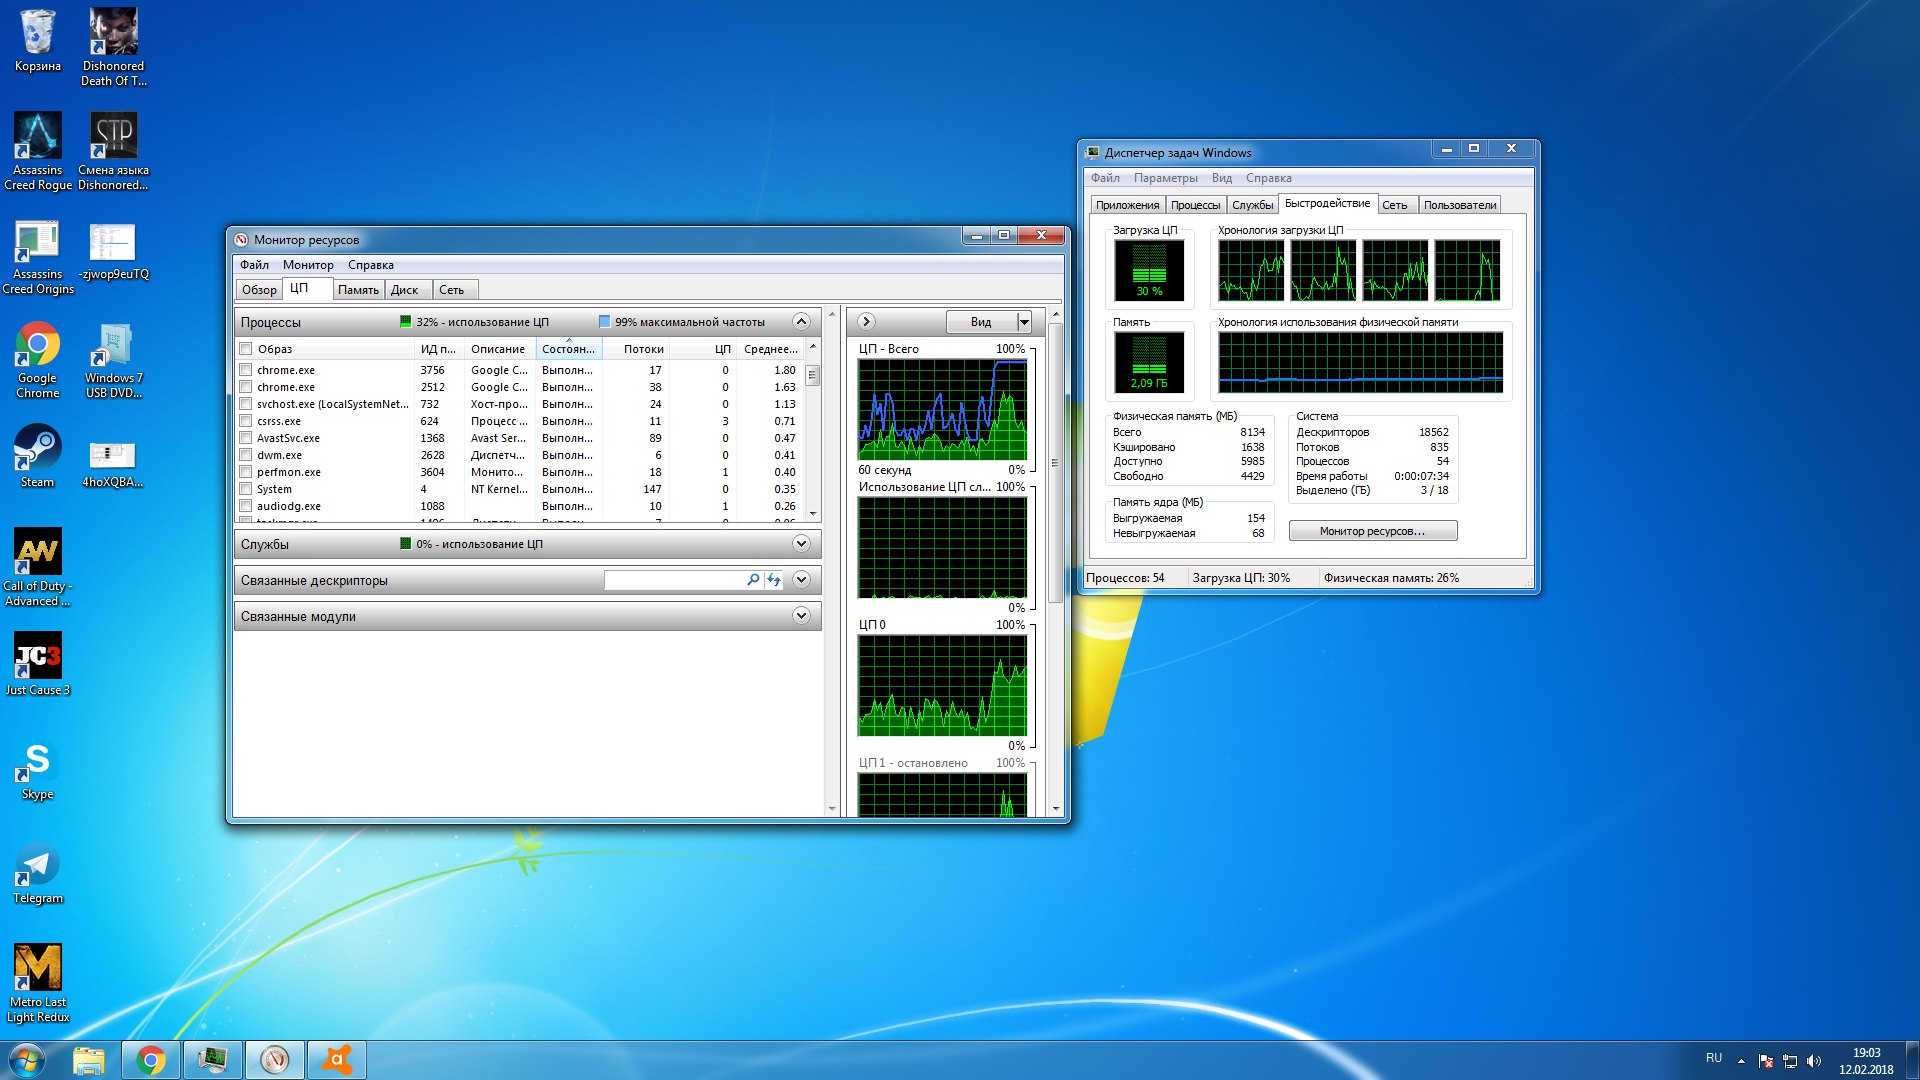Expand the Службы section
The width and height of the screenshot is (1920, 1080).
coord(801,544)
